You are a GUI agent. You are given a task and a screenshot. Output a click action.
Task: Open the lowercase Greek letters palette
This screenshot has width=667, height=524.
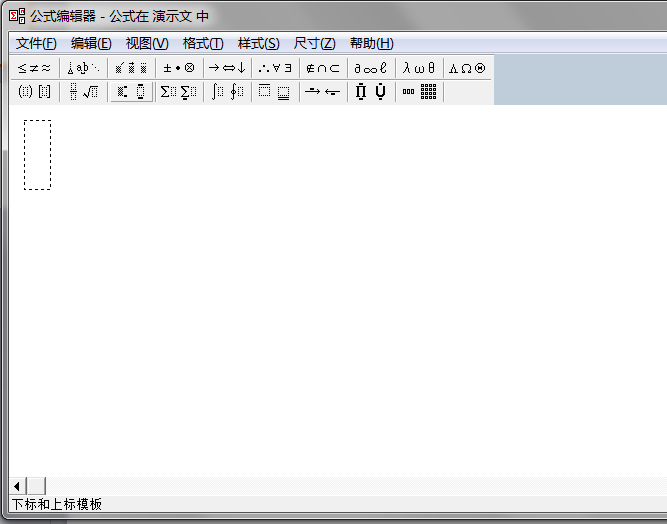[419, 68]
